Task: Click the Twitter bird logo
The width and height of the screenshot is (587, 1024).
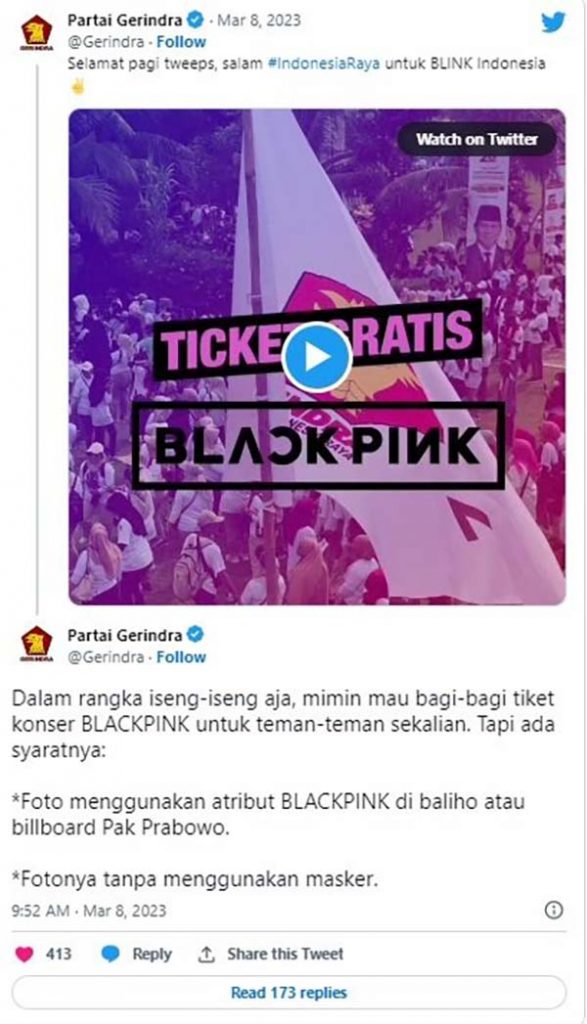Action: (552, 22)
